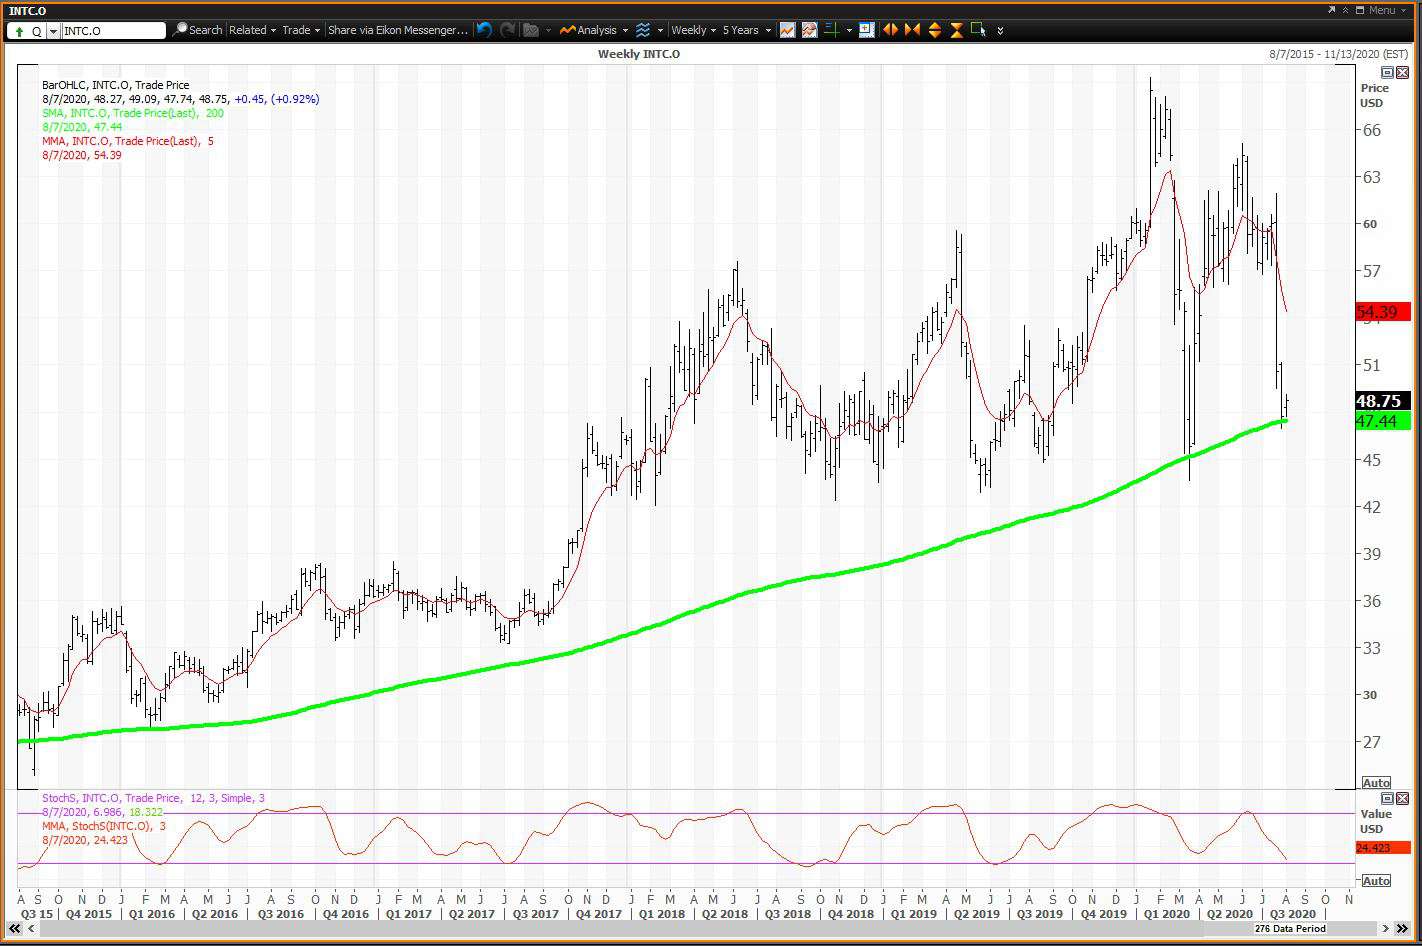
Task: Expand the crosshair tool dropdown arrow
Action: pos(849,30)
